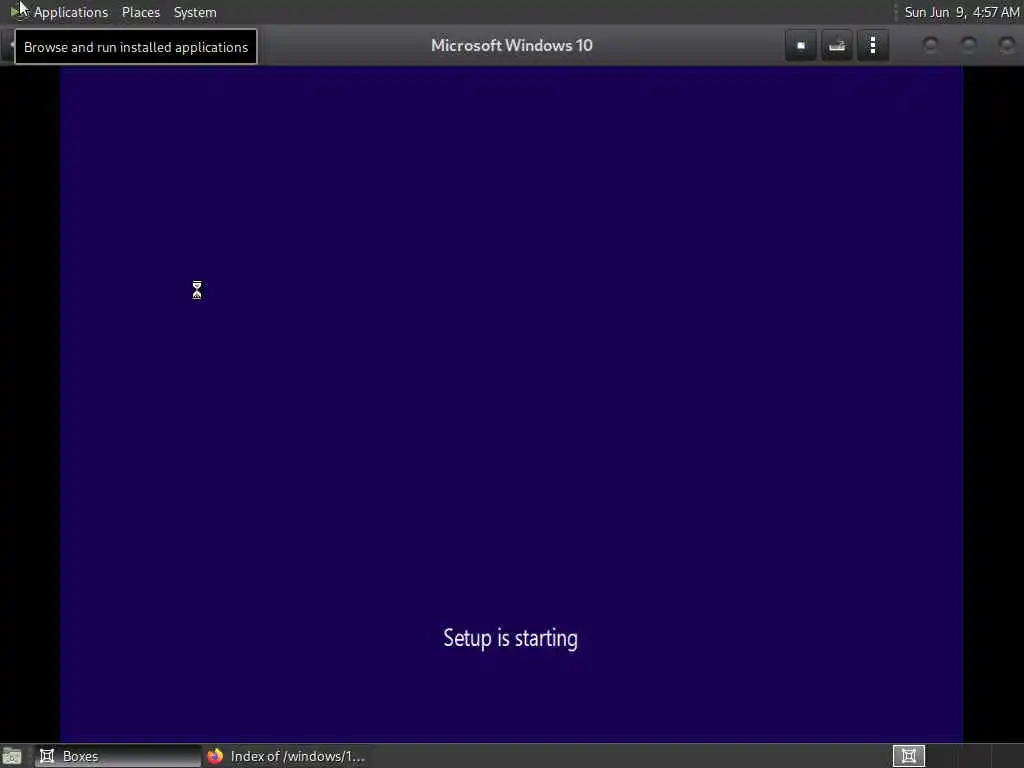Viewport: 1024px width, 768px height.
Task: Open the three-dot menu in Boxes header
Action: 873,46
